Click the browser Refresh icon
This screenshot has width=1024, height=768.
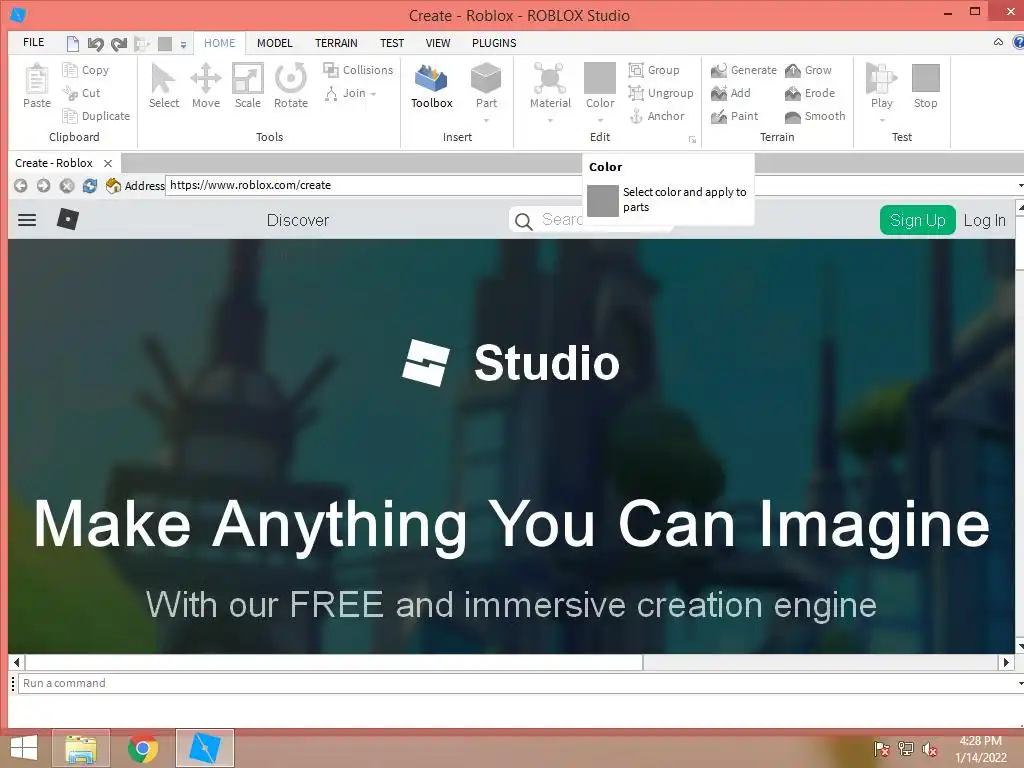pyautogui.click(x=89, y=185)
